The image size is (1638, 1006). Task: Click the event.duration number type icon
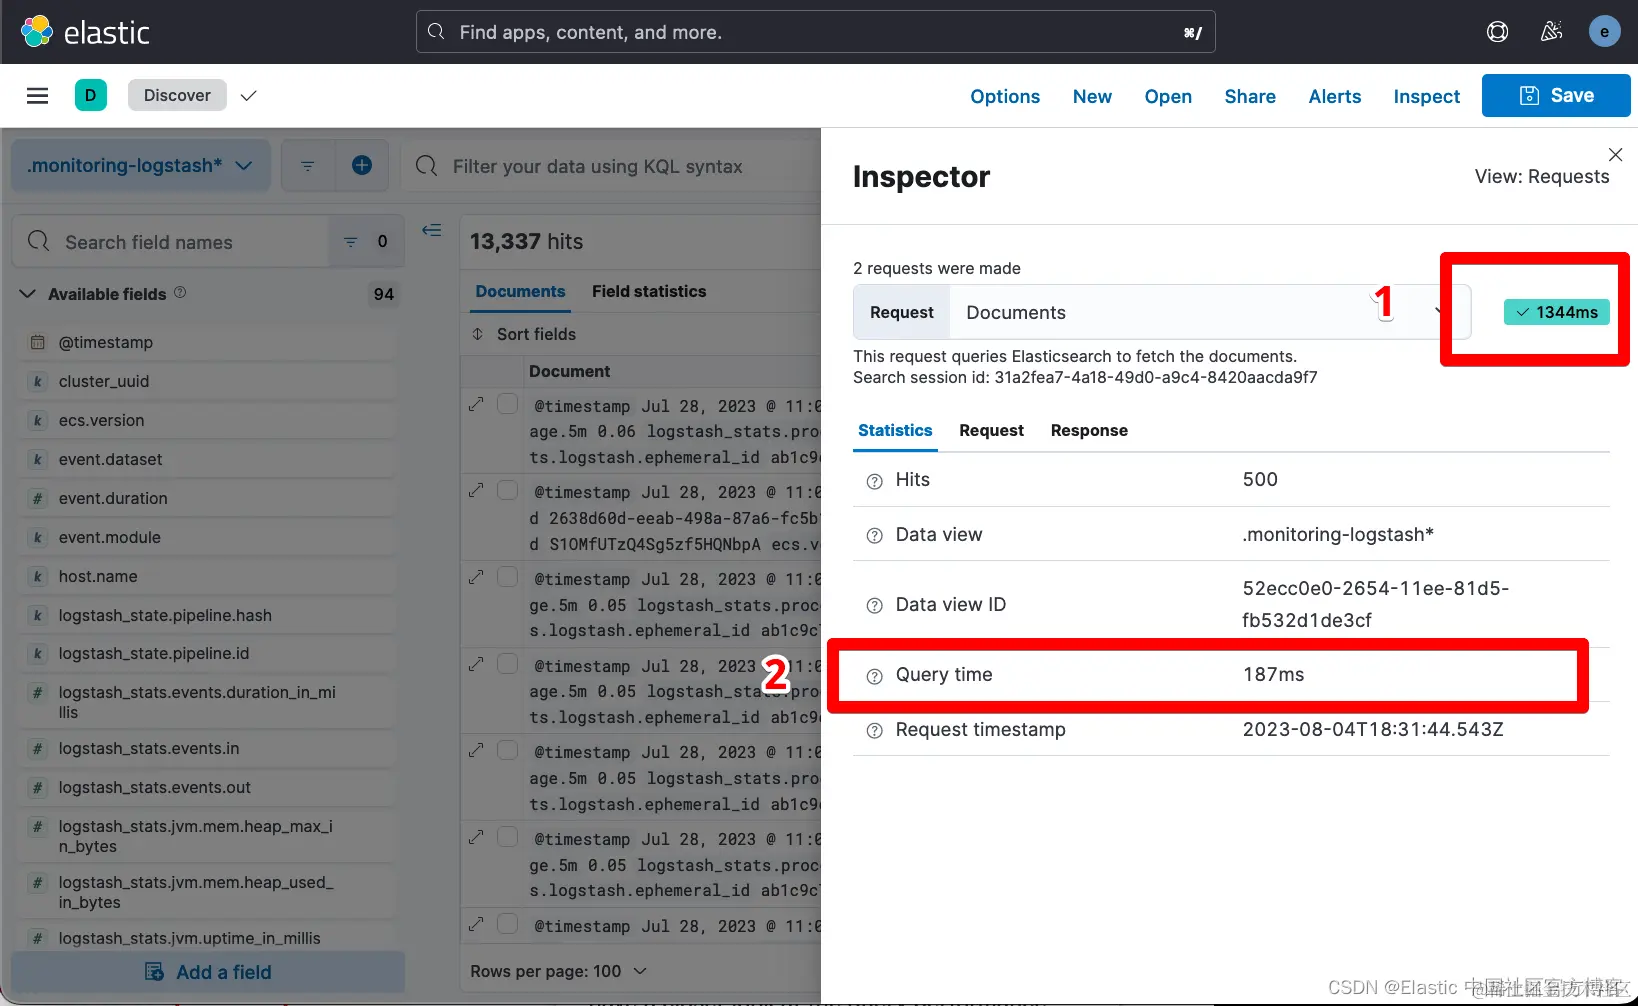click(37, 498)
